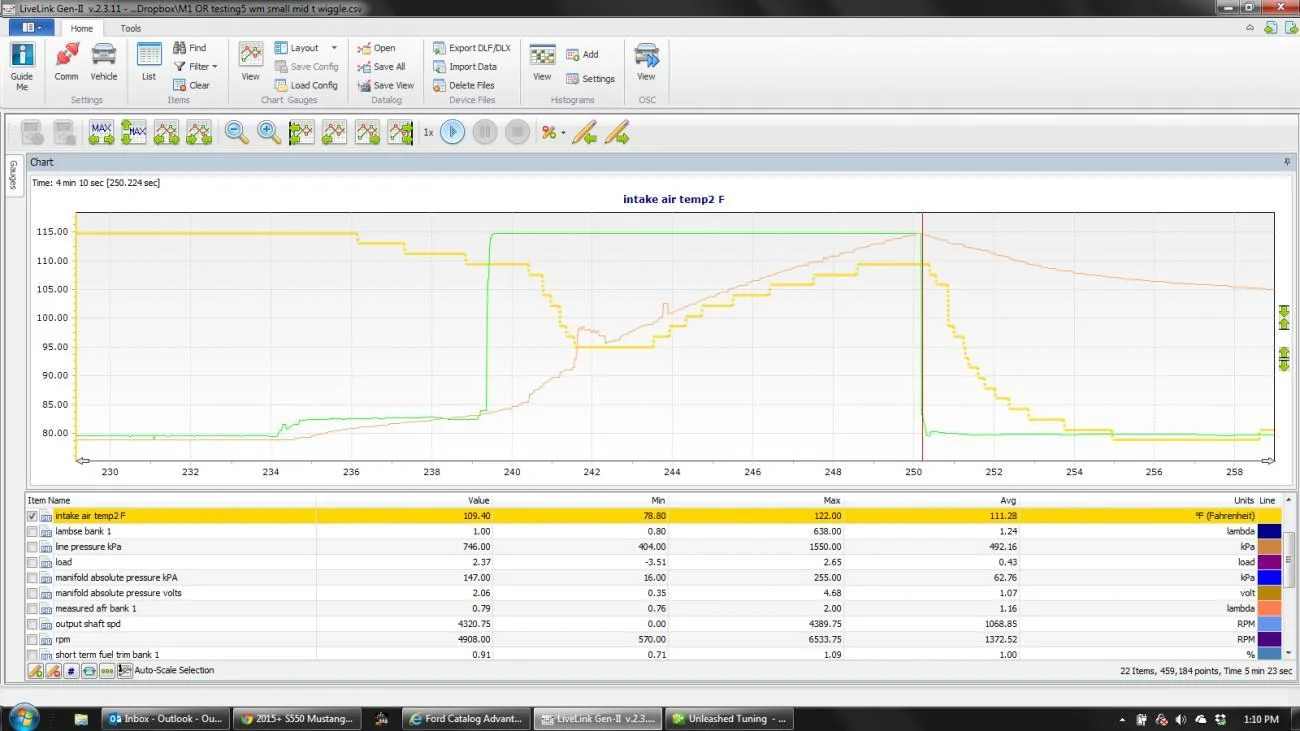The width and height of the screenshot is (1300, 731).
Task: Open the items List
Action: 149,62
